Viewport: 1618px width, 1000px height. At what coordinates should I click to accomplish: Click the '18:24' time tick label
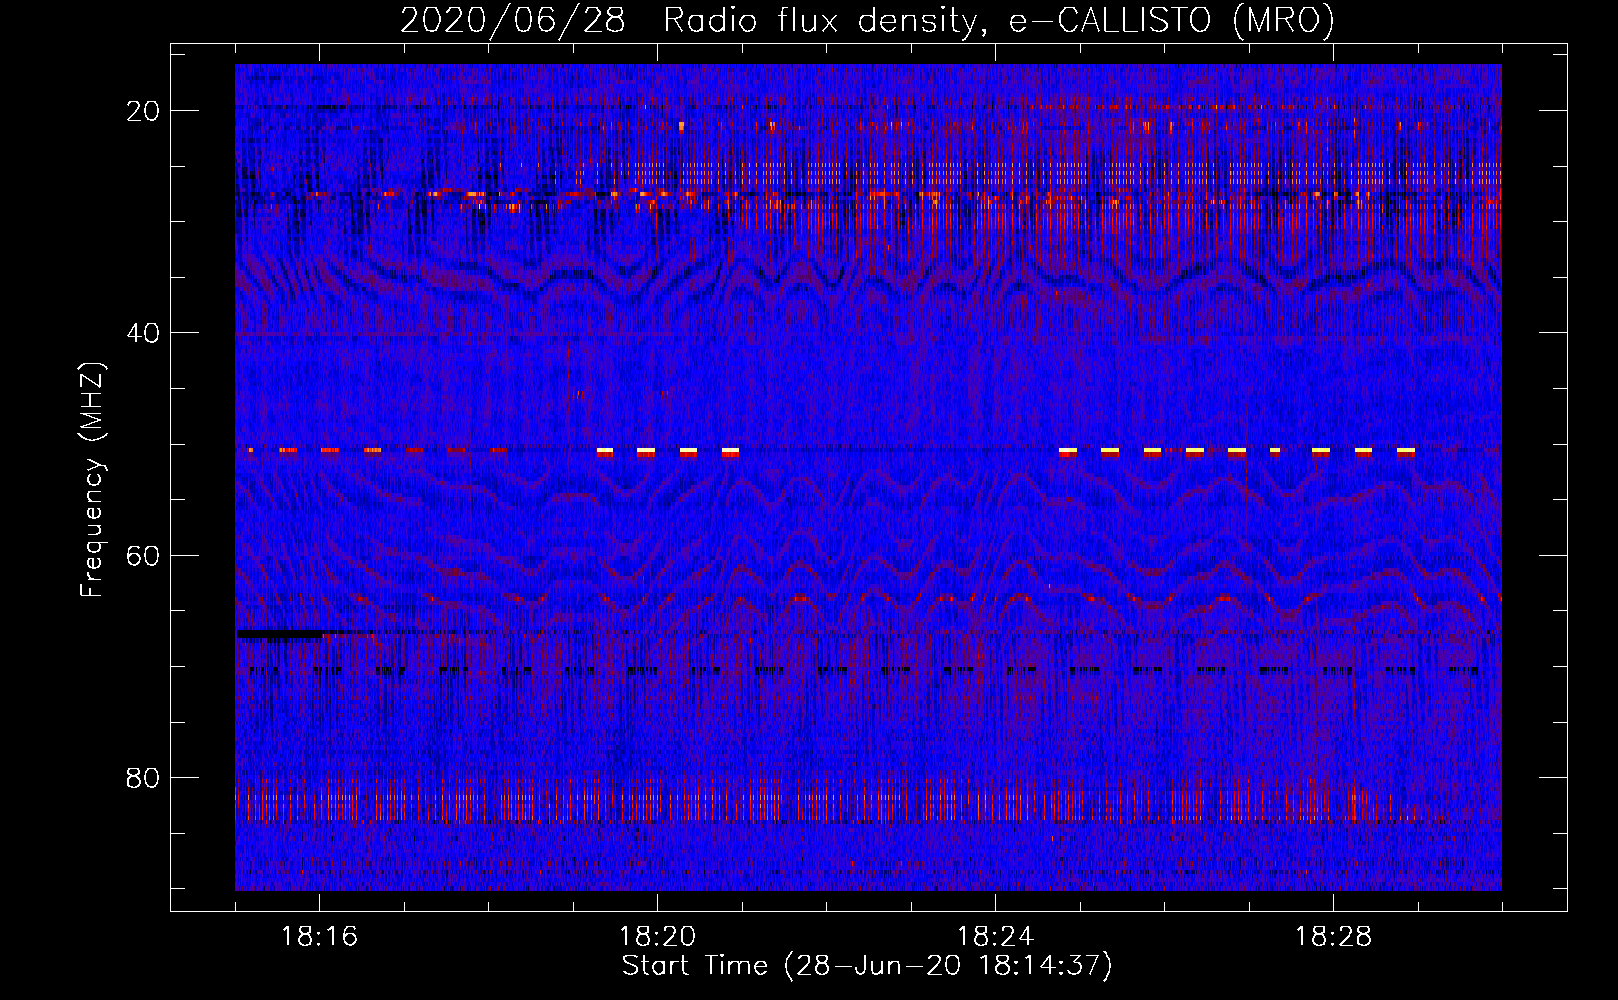coord(995,937)
